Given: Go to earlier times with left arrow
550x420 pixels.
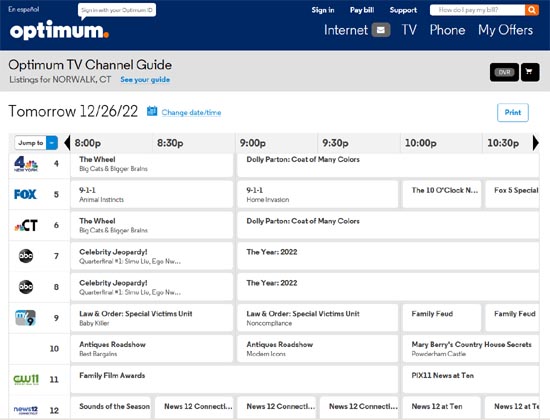Looking at the screenshot, I should click(x=67, y=143).
